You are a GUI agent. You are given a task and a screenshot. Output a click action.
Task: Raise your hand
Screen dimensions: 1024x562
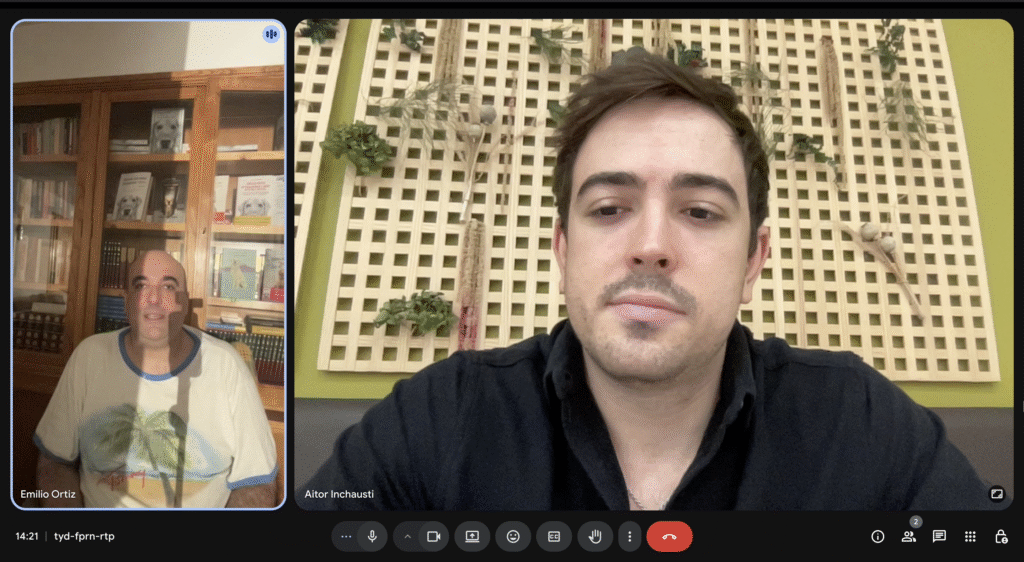594,536
